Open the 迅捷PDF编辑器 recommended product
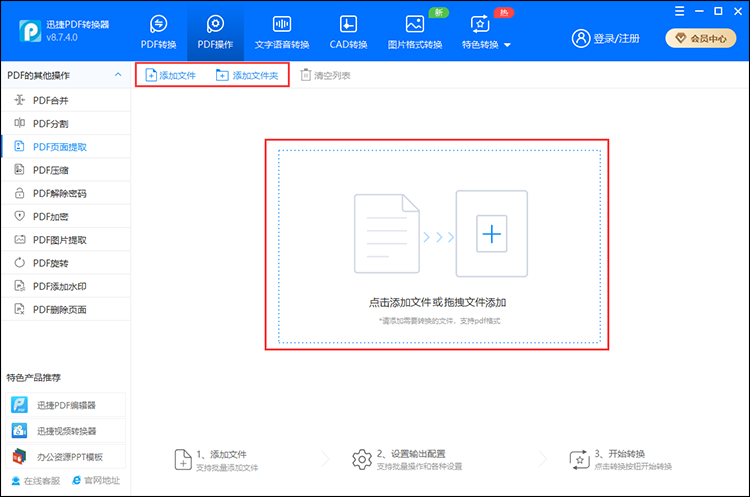The image size is (750, 497). (66, 405)
